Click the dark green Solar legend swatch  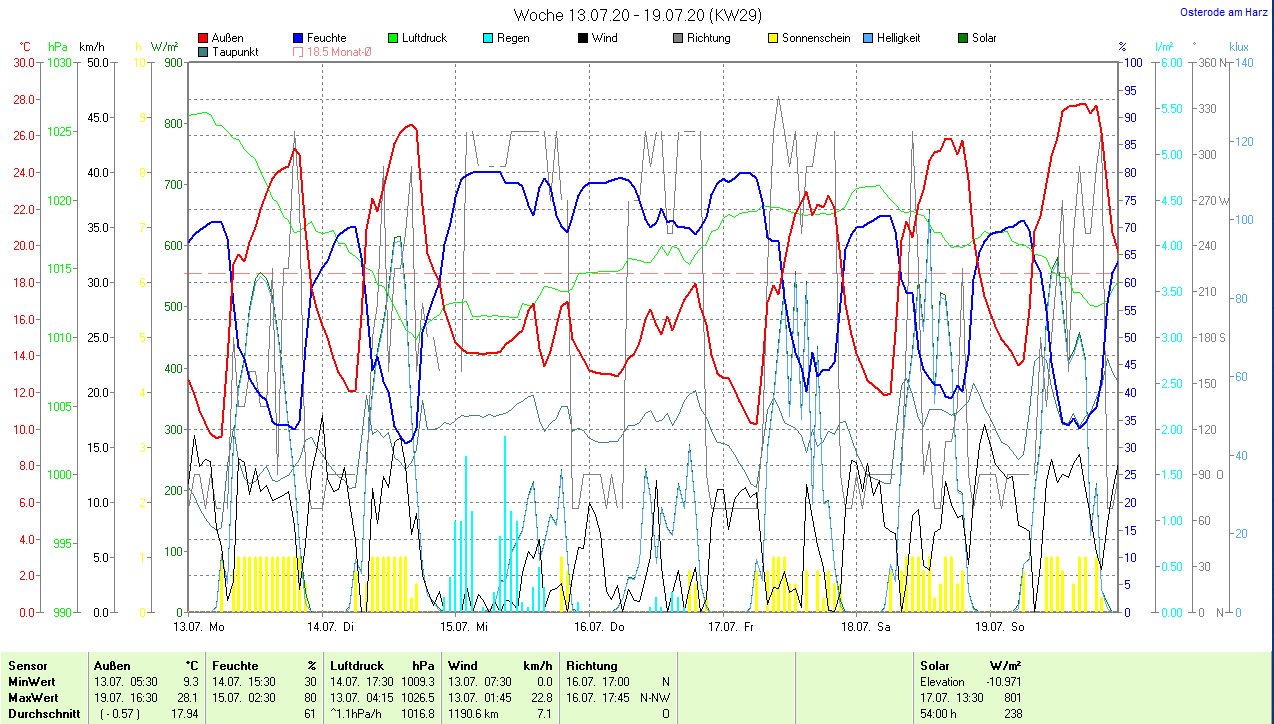pyautogui.click(x=963, y=38)
